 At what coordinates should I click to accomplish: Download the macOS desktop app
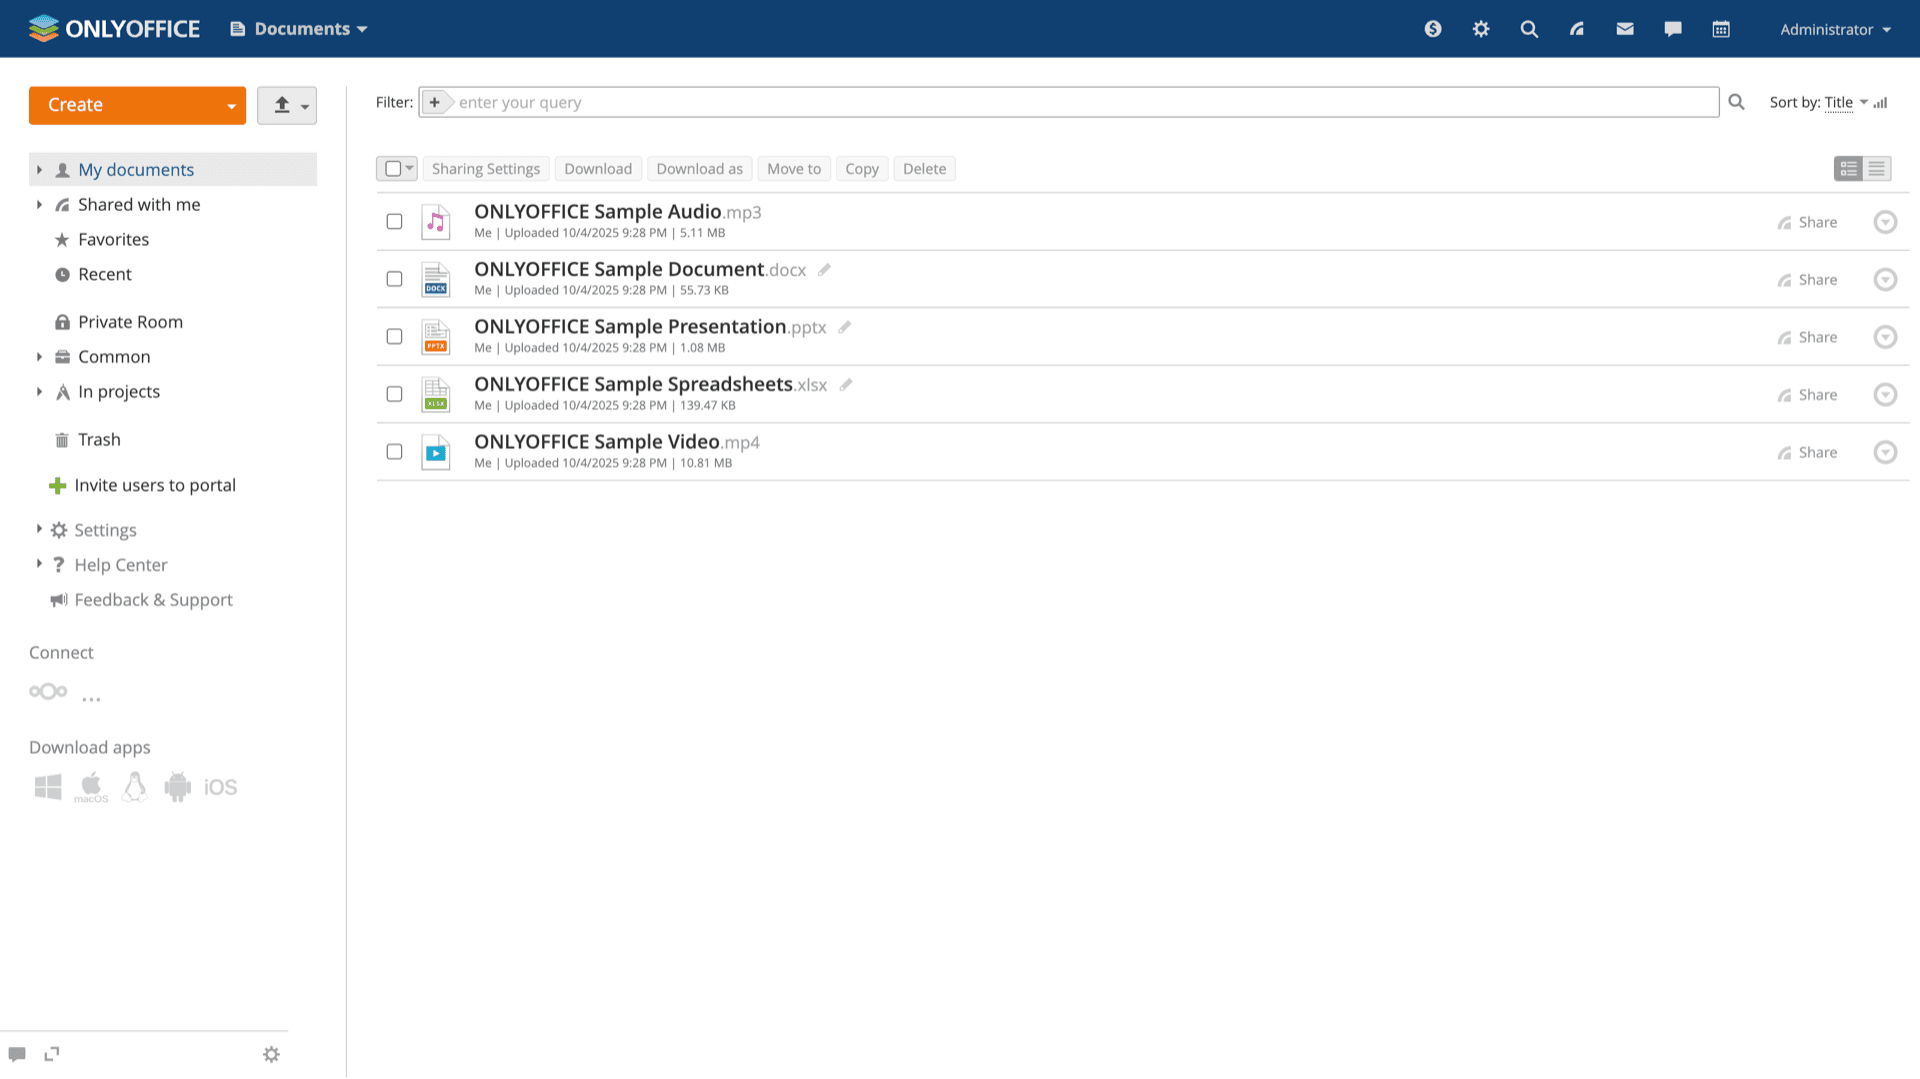pos(91,787)
